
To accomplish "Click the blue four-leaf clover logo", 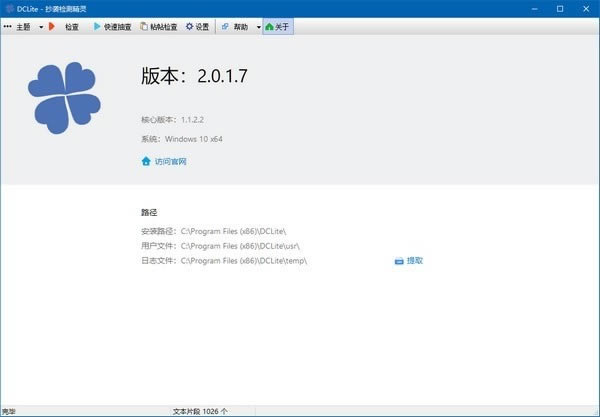I will click(x=65, y=97).
